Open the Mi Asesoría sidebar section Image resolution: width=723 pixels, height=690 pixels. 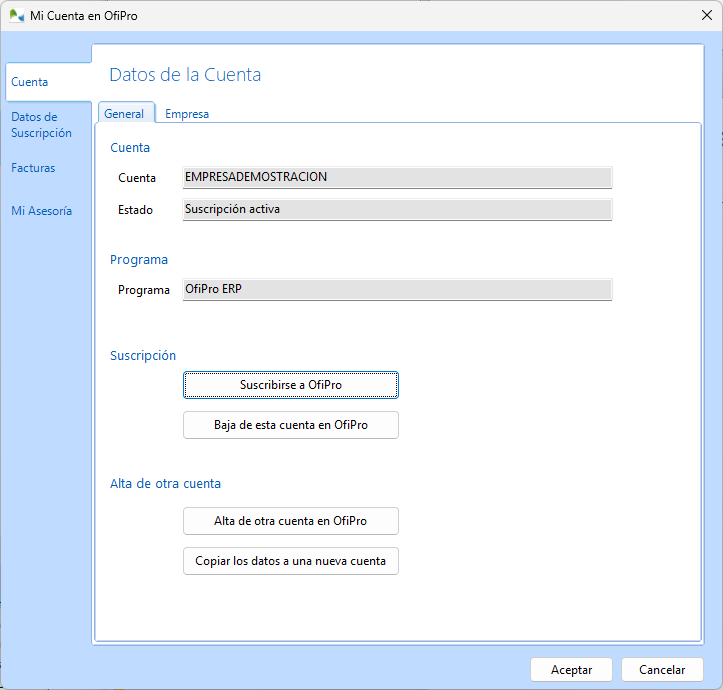tap(41, 211)
